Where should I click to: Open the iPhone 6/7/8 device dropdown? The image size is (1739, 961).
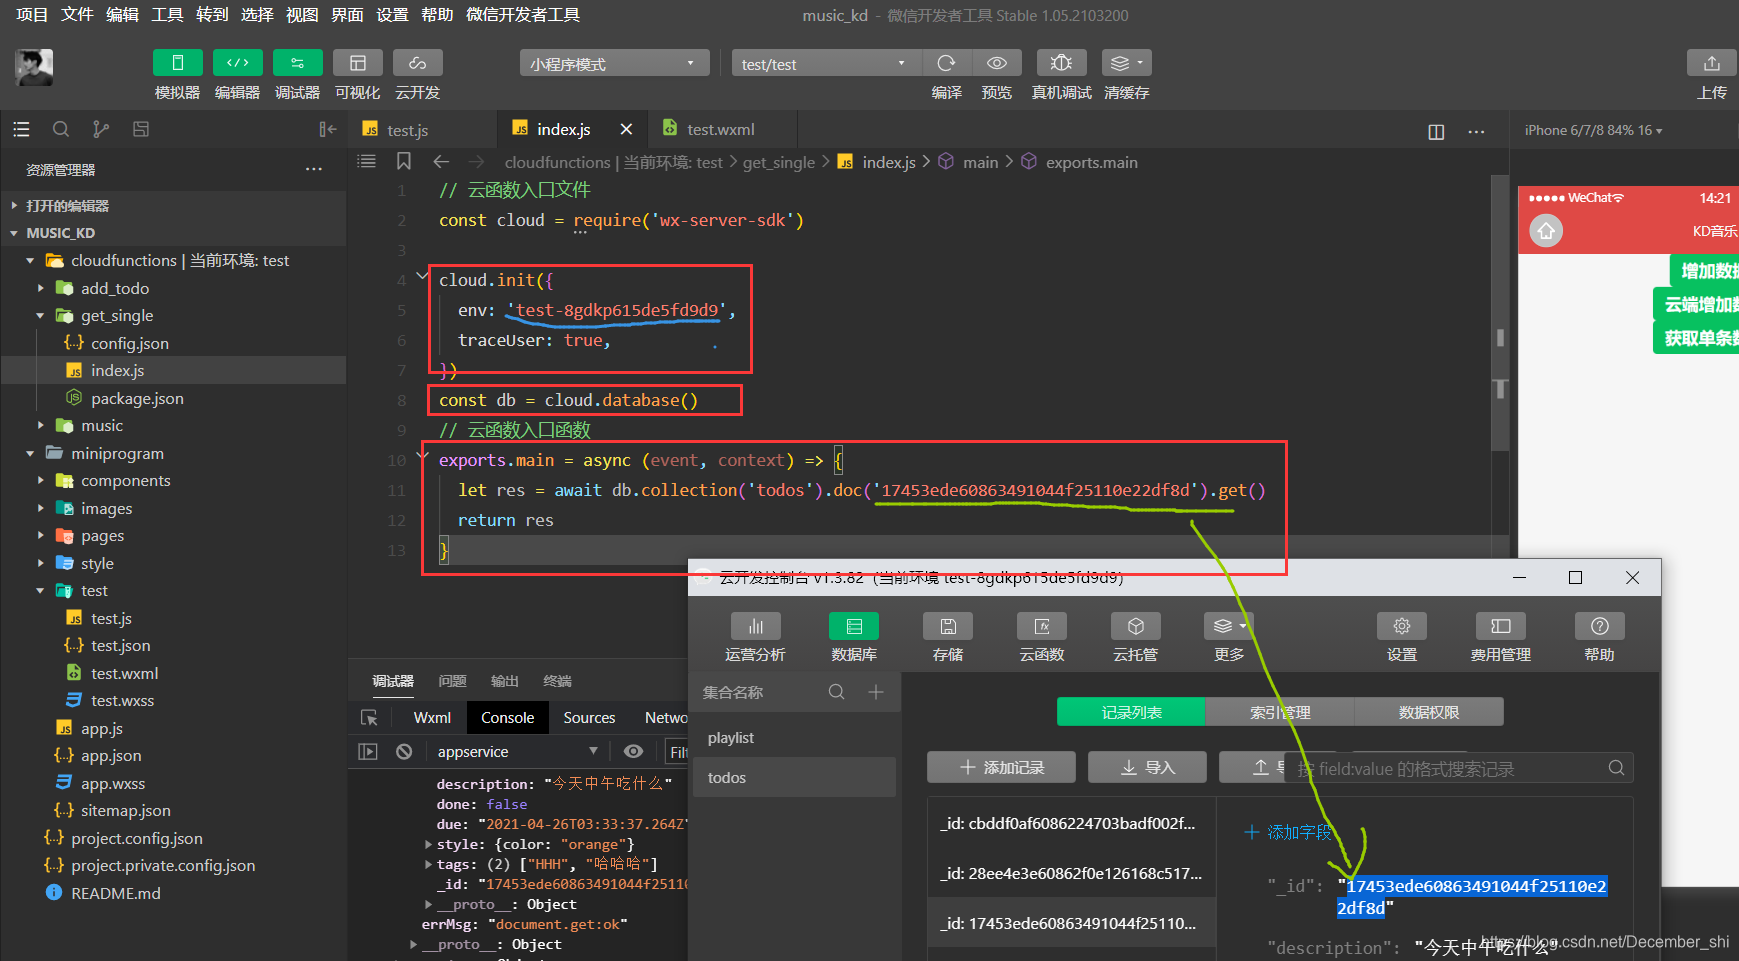[1593, 130]
